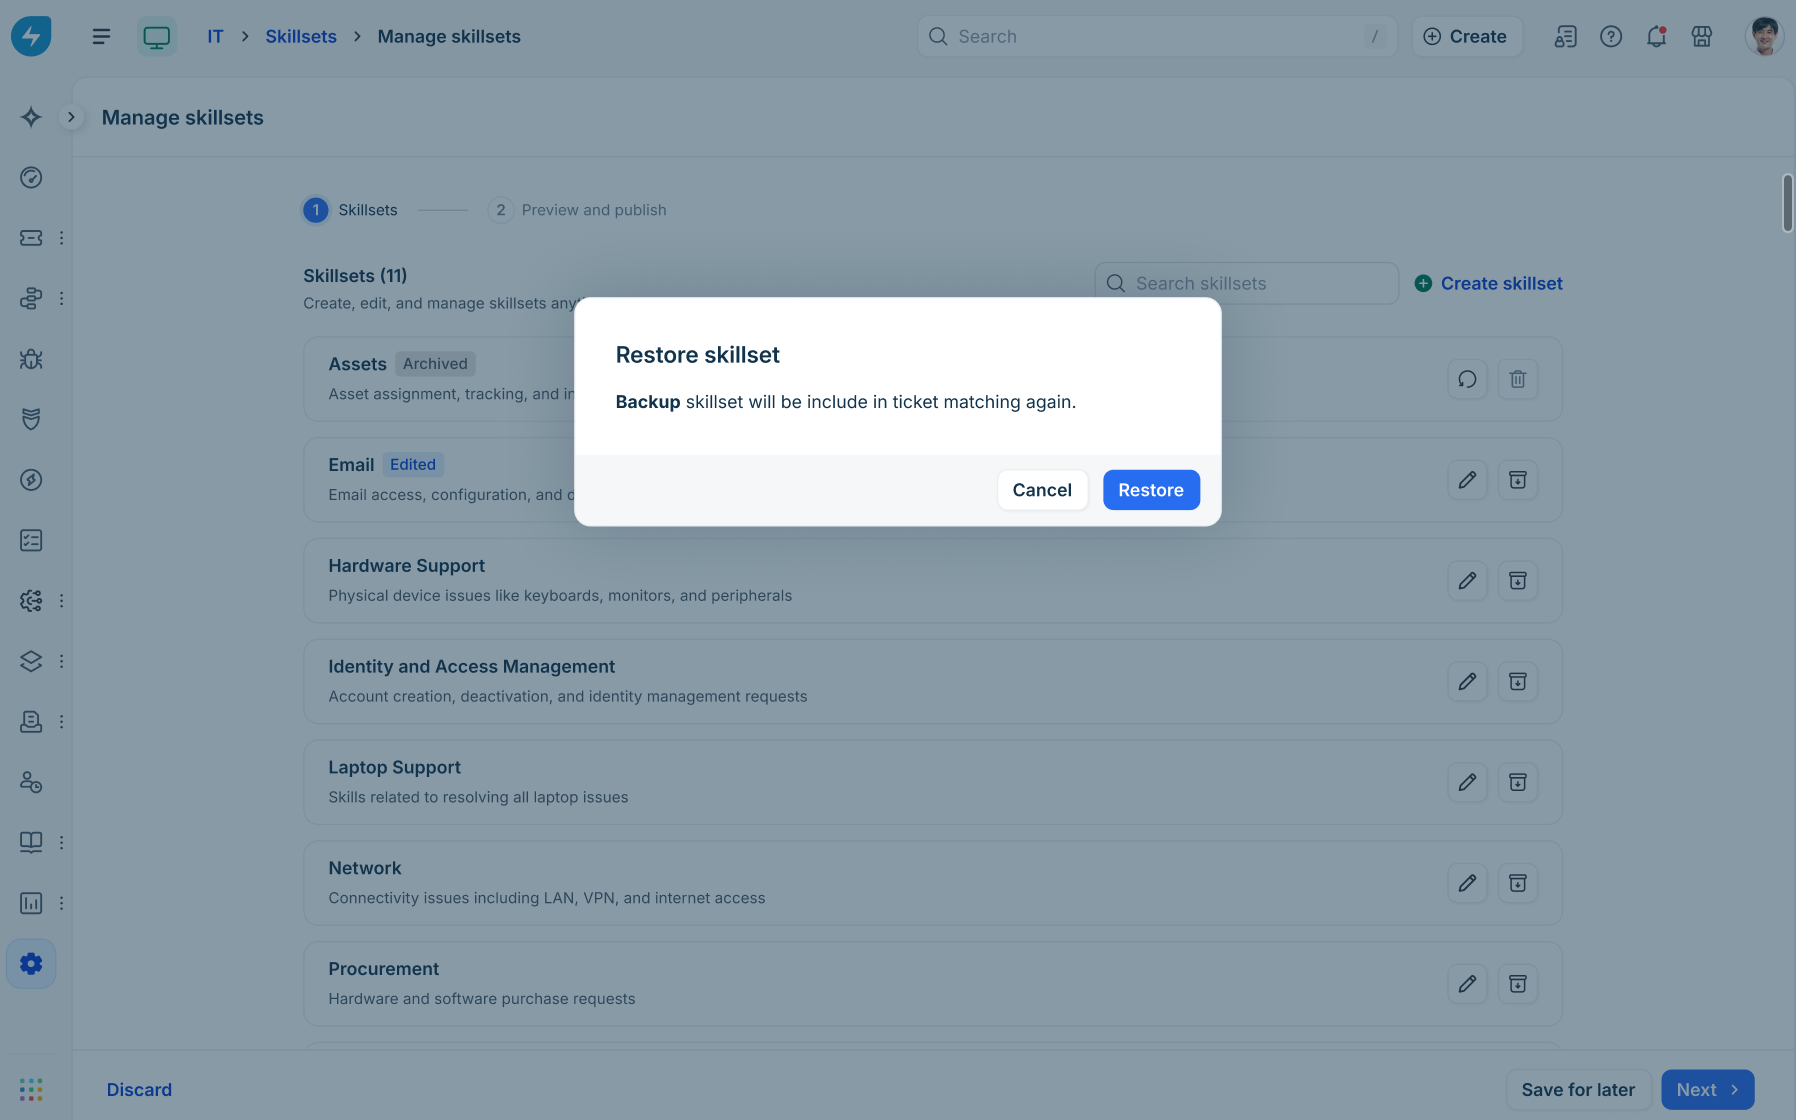Open the stacked layers icon in sidebar

[x=31, y=661]
